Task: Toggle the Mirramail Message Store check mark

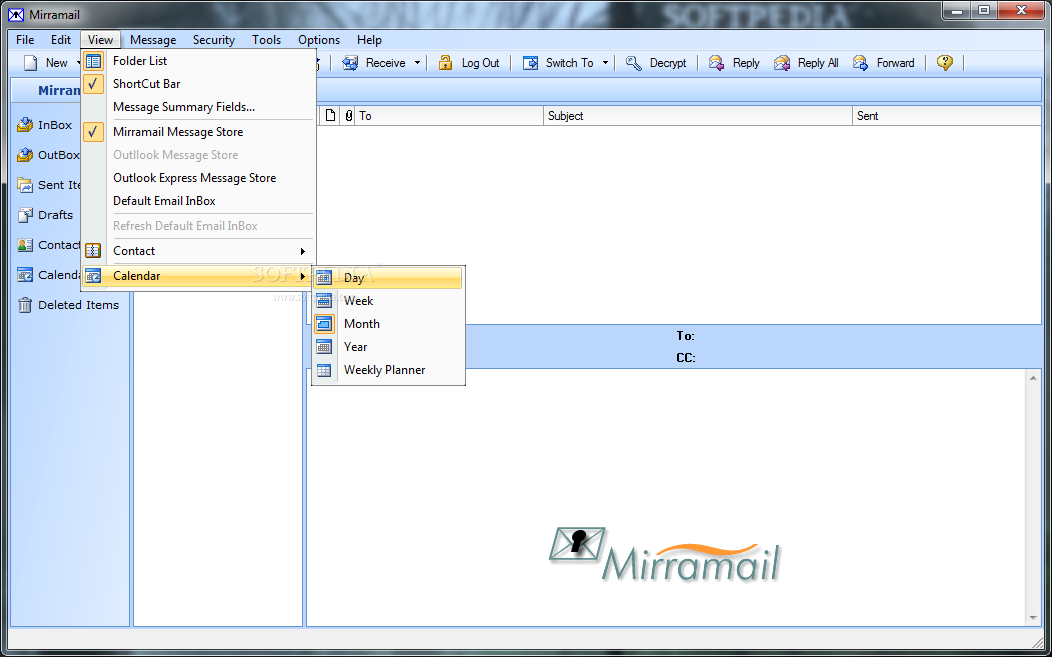Action: coord(93,132)
